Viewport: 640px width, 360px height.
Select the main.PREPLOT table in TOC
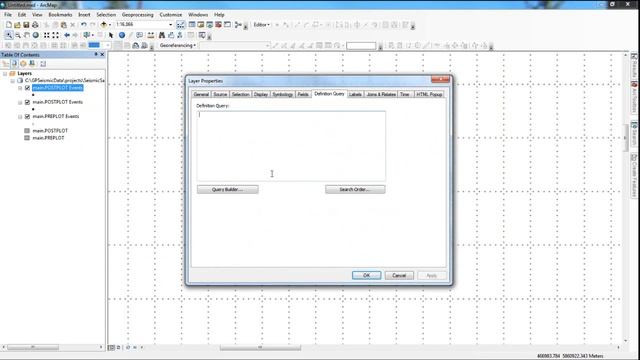coord(48,138)
